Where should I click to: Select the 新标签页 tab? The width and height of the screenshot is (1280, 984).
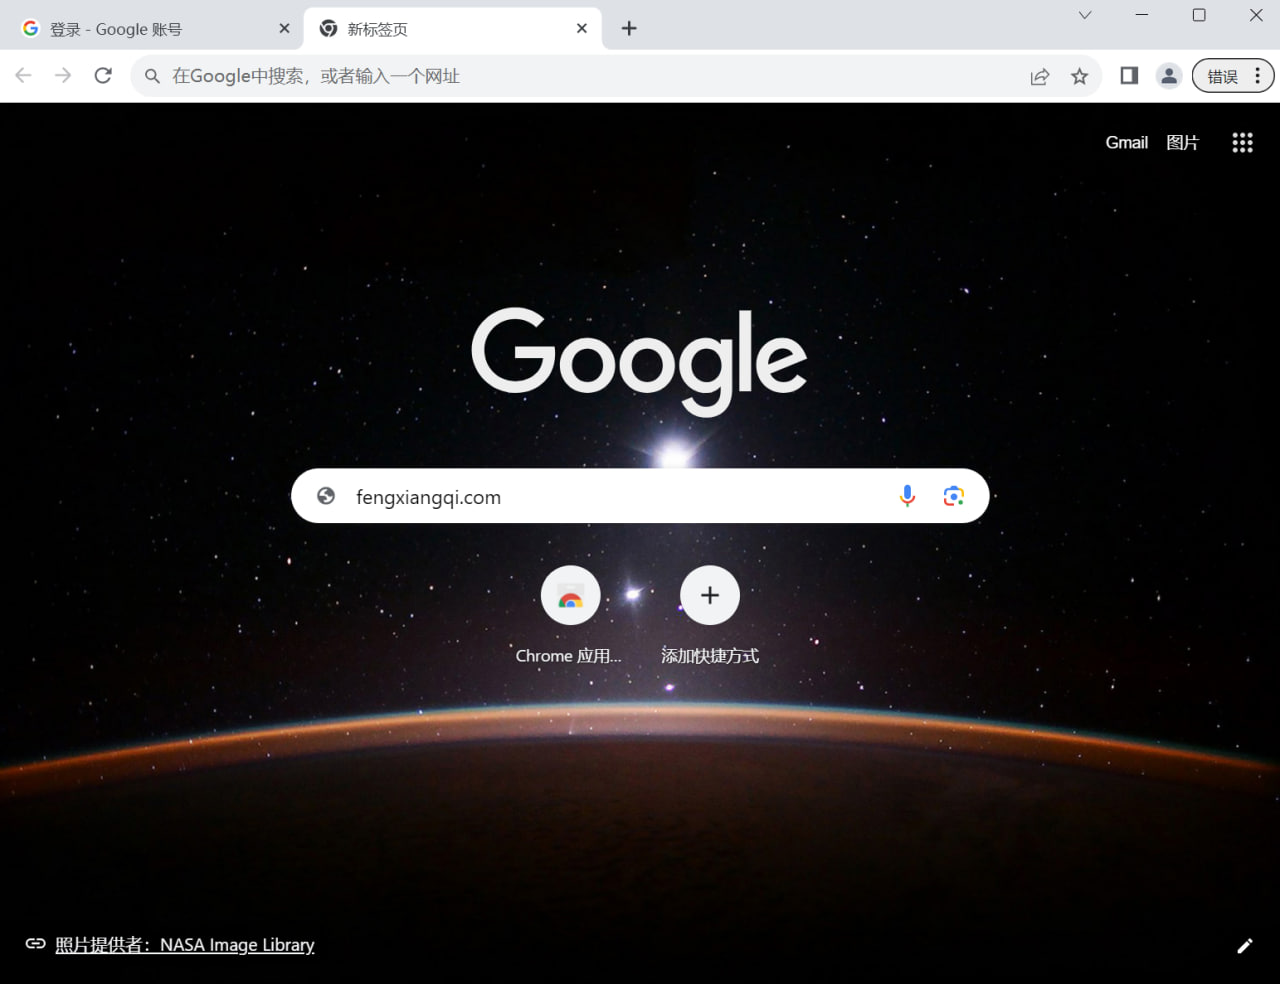click(452, 29)
